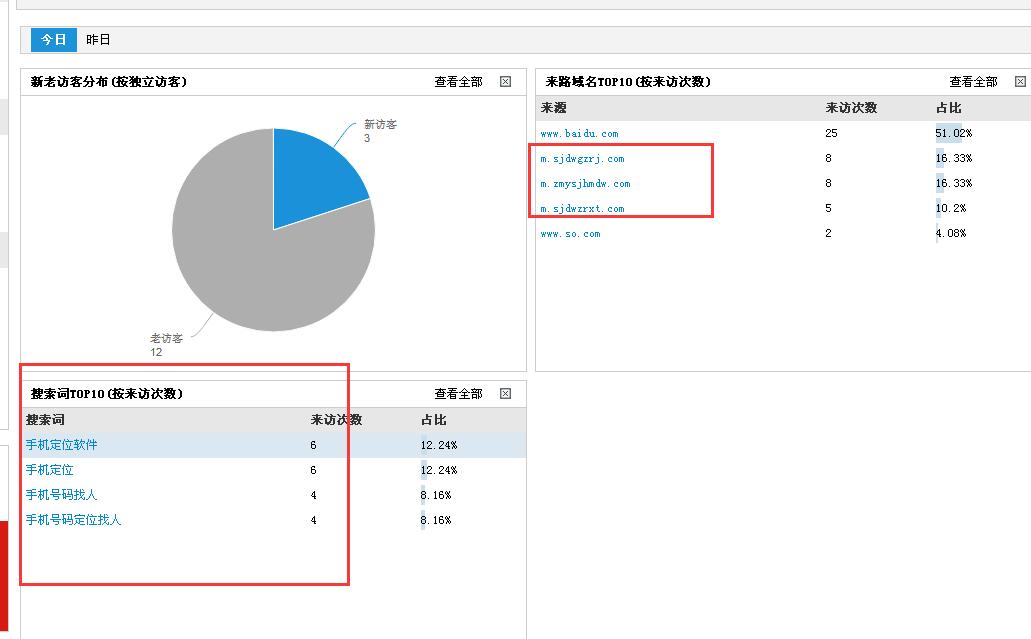Screen dimensions: 1031x639
Task: Select the 手机定位 search term
Action: [49, 470]
